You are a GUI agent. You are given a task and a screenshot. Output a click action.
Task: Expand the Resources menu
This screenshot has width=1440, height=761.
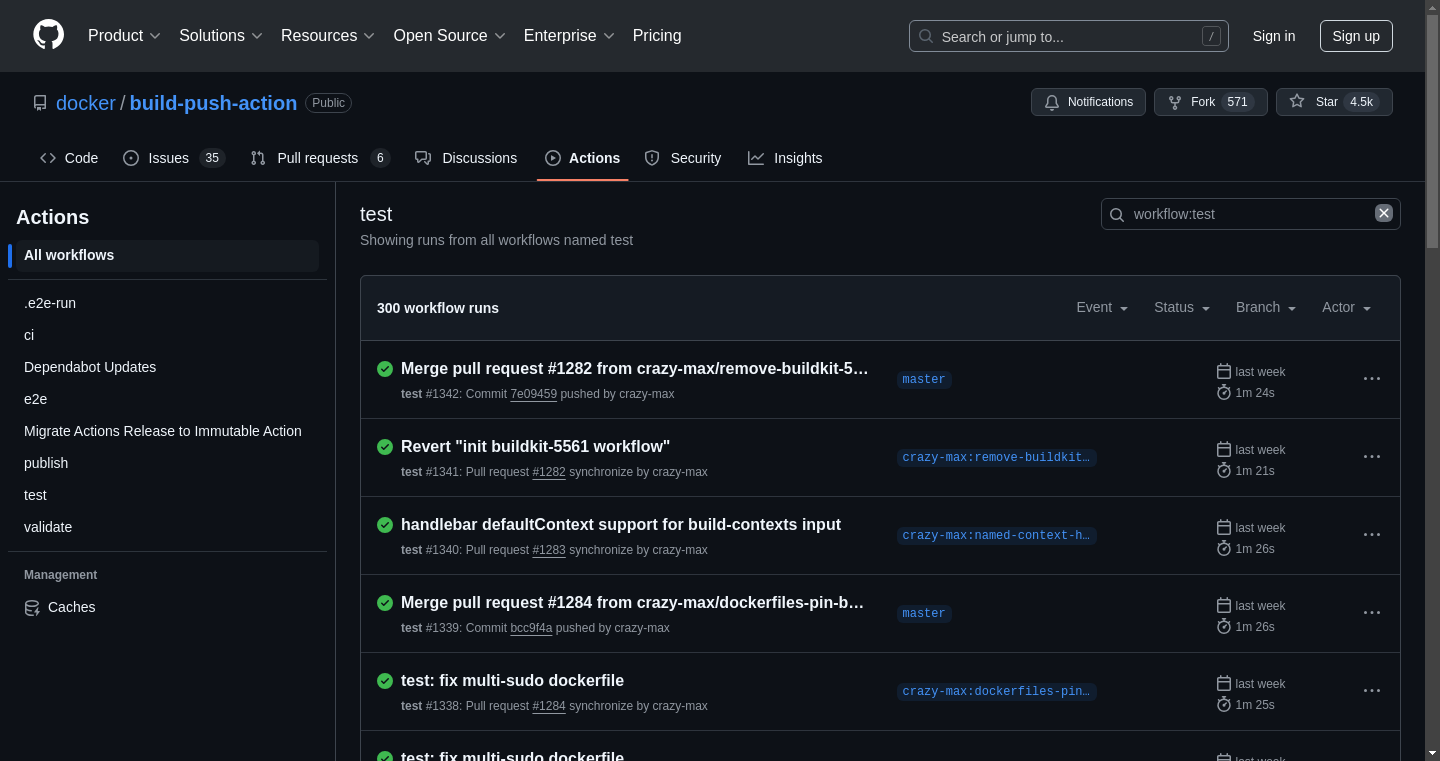pyautogui.click(x=328, y=36)
